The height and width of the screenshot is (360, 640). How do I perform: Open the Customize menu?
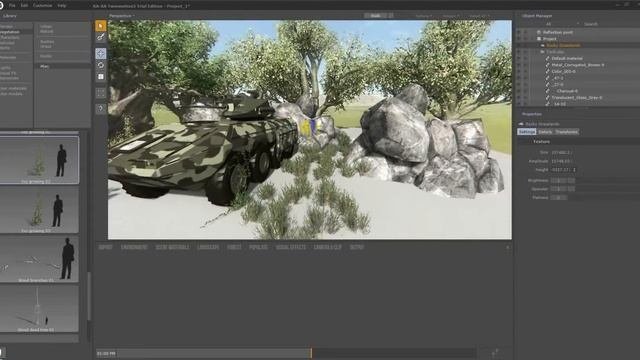(x=42, y=6)
